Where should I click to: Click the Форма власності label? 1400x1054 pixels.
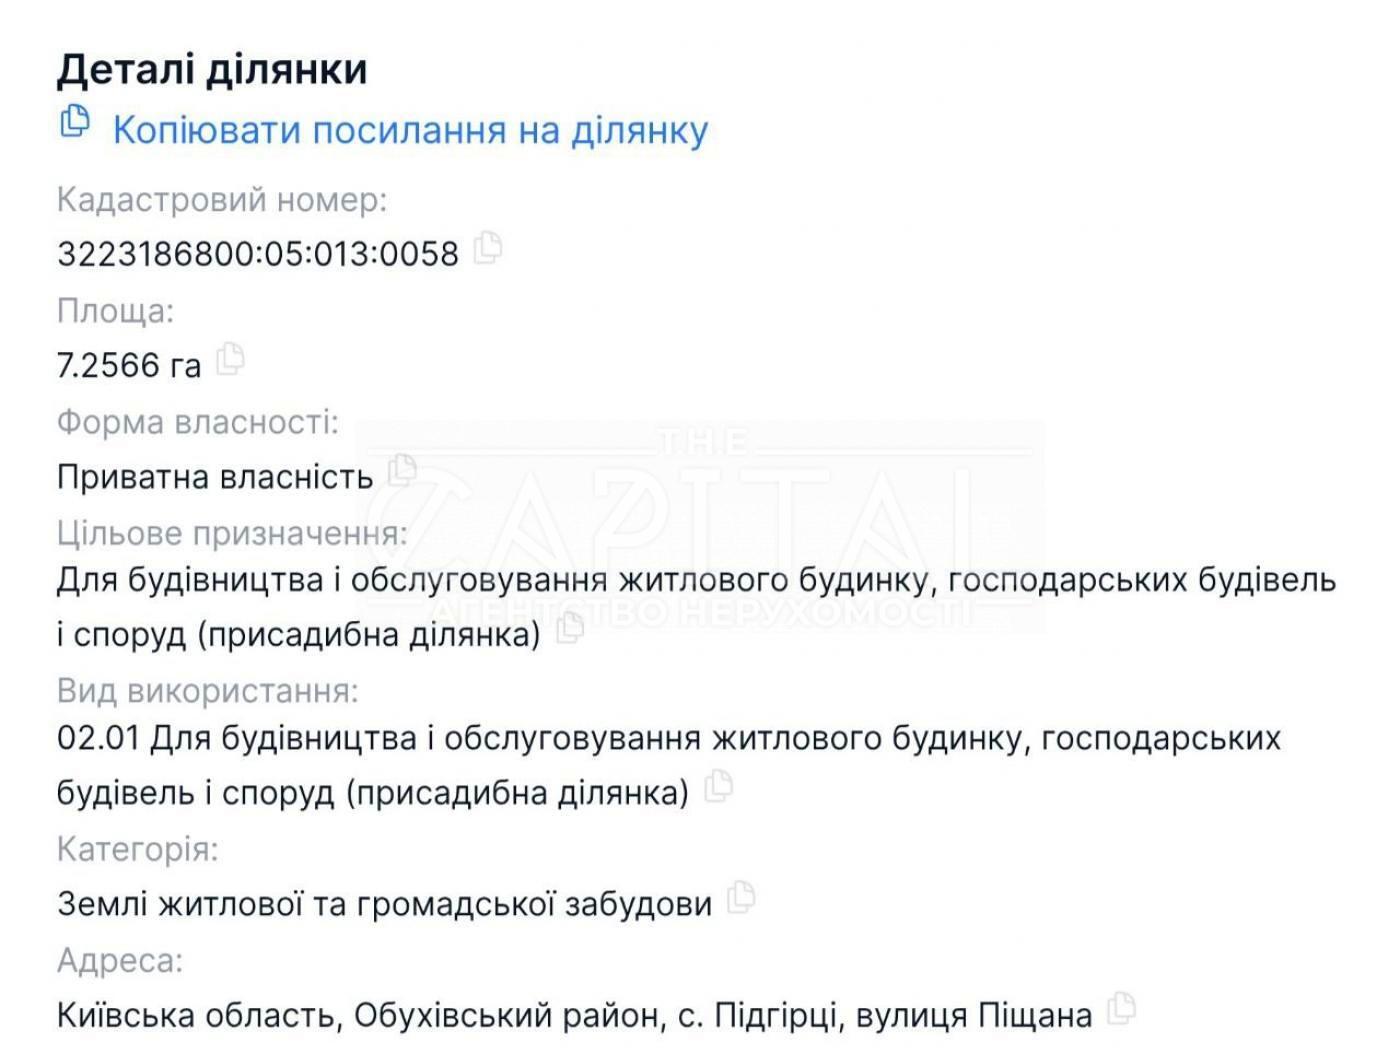pos(197,422)
